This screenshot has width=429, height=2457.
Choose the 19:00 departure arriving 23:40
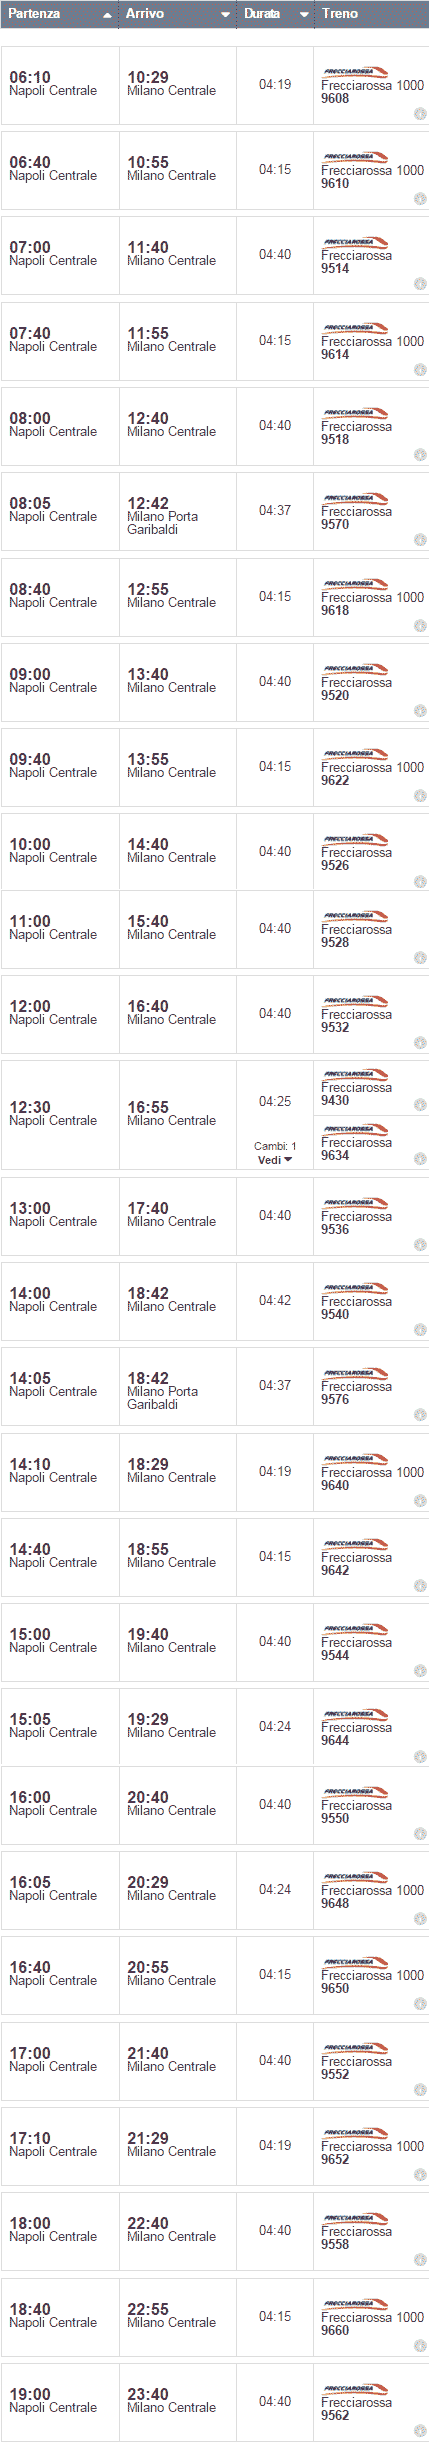pos(215,2402)
